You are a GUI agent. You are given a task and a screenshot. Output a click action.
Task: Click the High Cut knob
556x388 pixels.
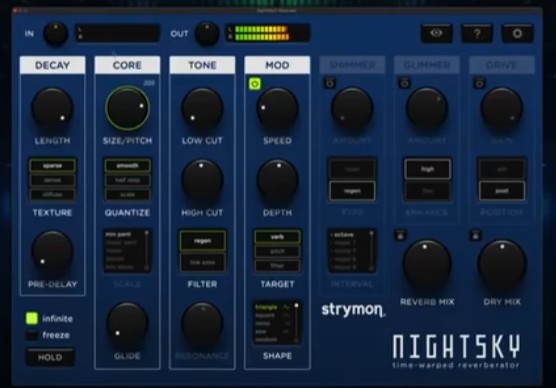[x=202, y=180]
